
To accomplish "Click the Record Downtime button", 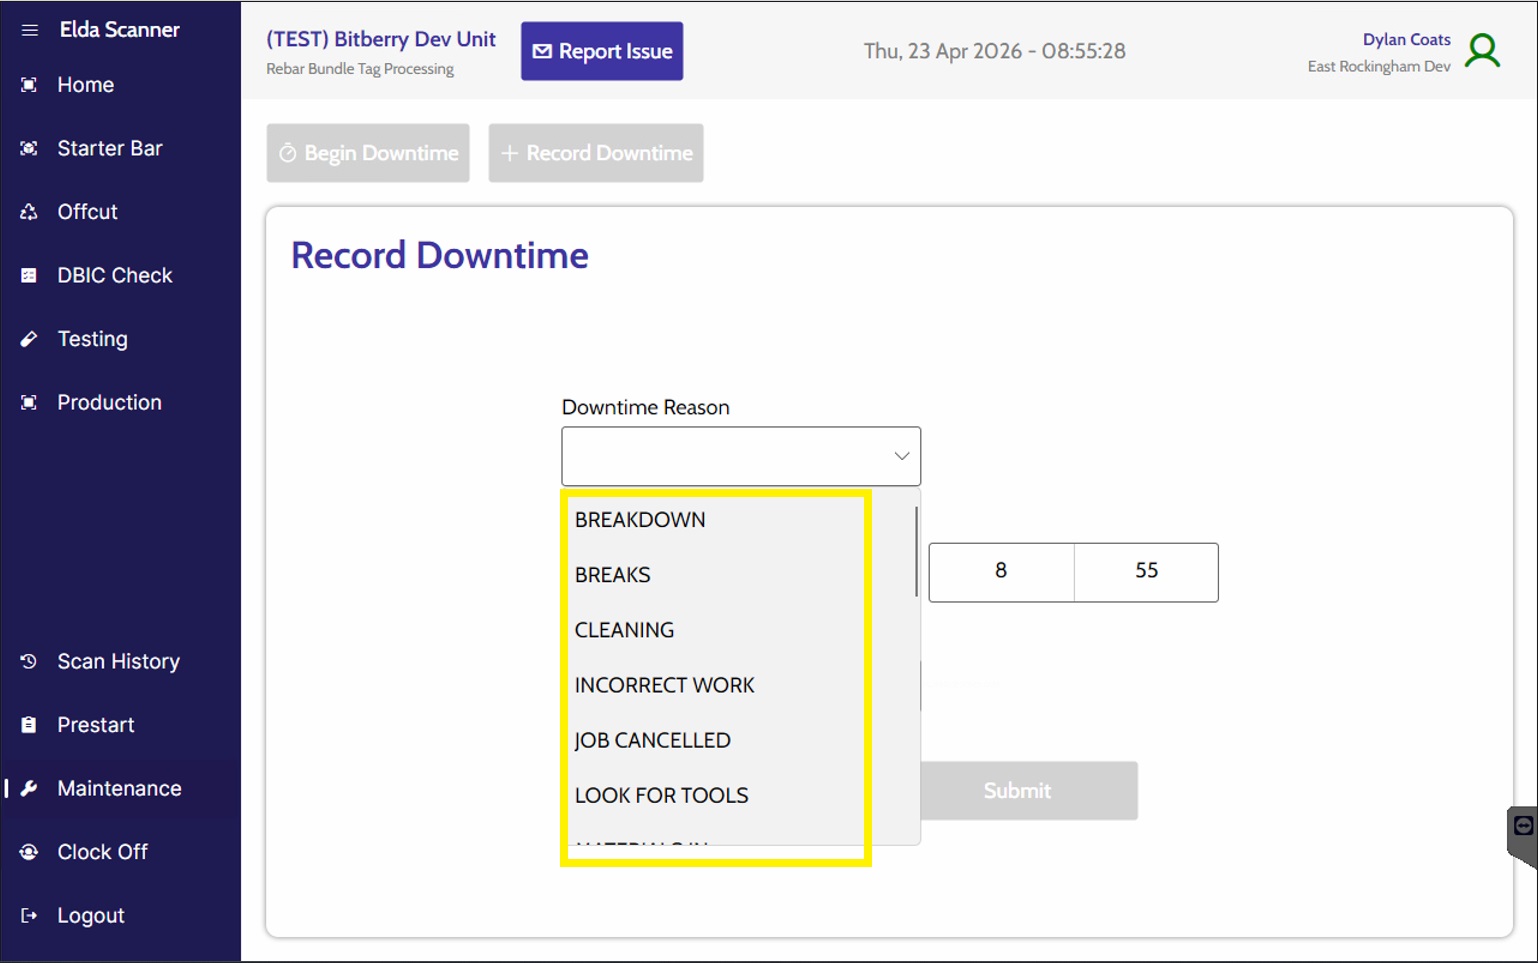I will [596, 153].
